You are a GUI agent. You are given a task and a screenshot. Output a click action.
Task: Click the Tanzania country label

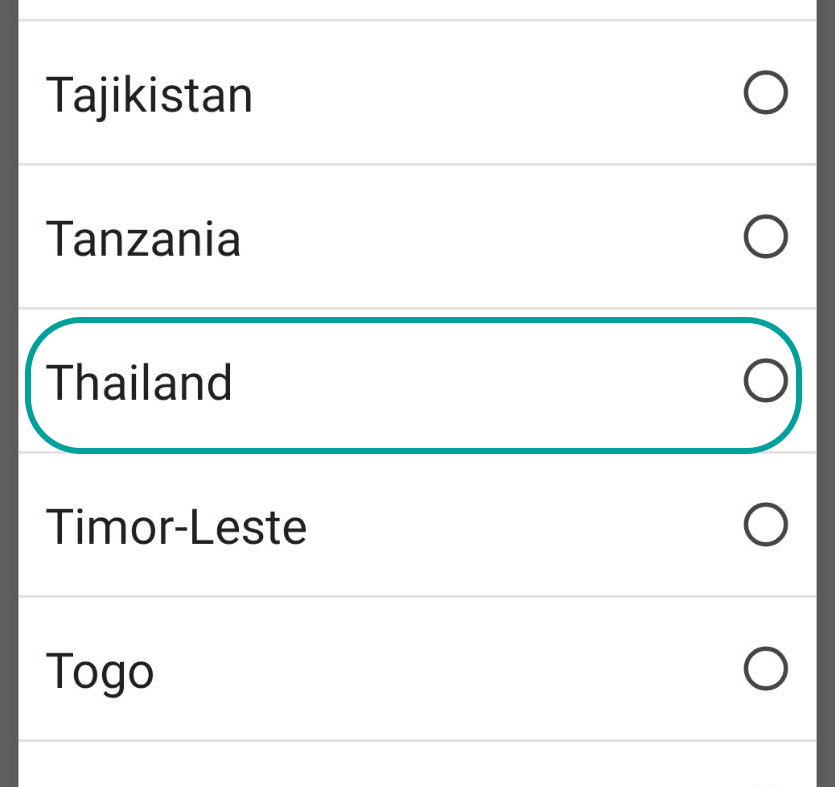pos(143,239)
